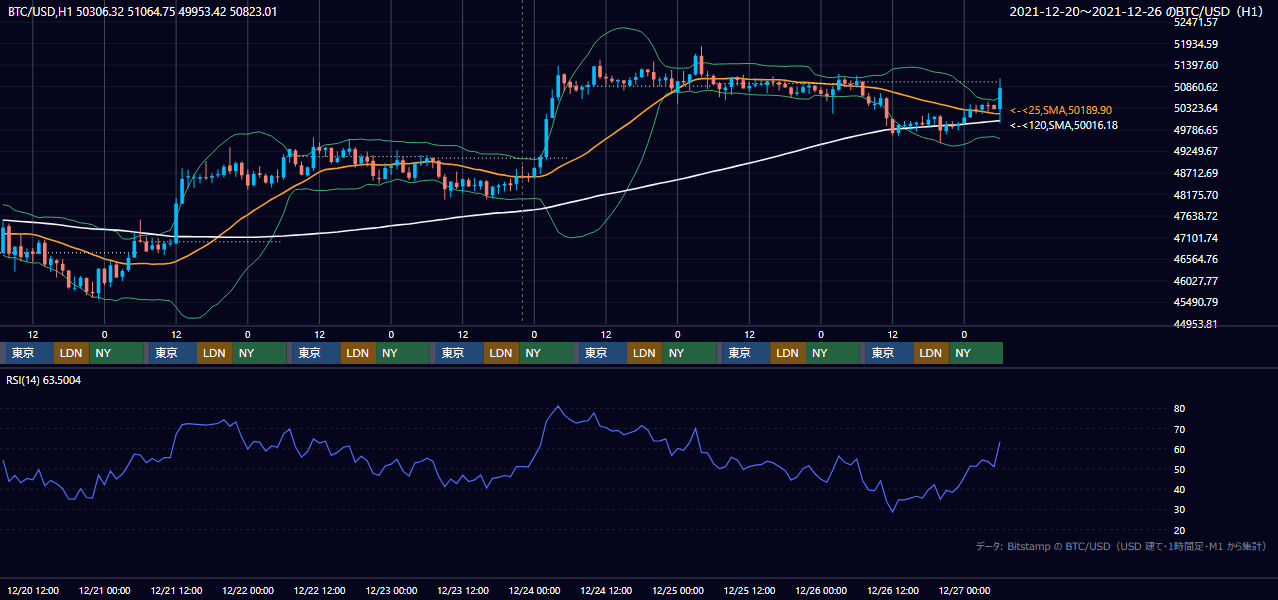Select the 120 SMA label 50016.18
The image size is (1278, 600).
pyautogui.click(x=1064, y=126)
